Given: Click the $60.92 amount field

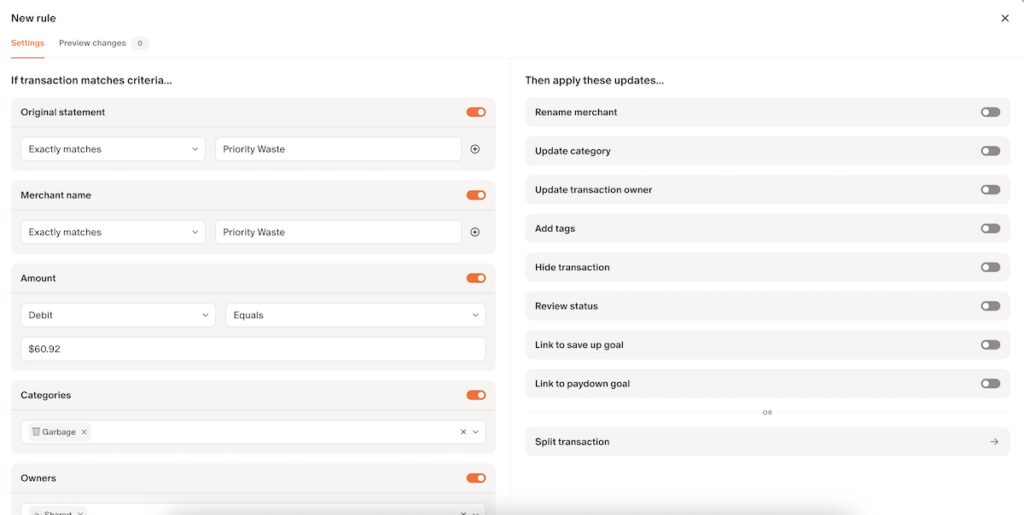Looking at the screenshot, I should (253, 349).
